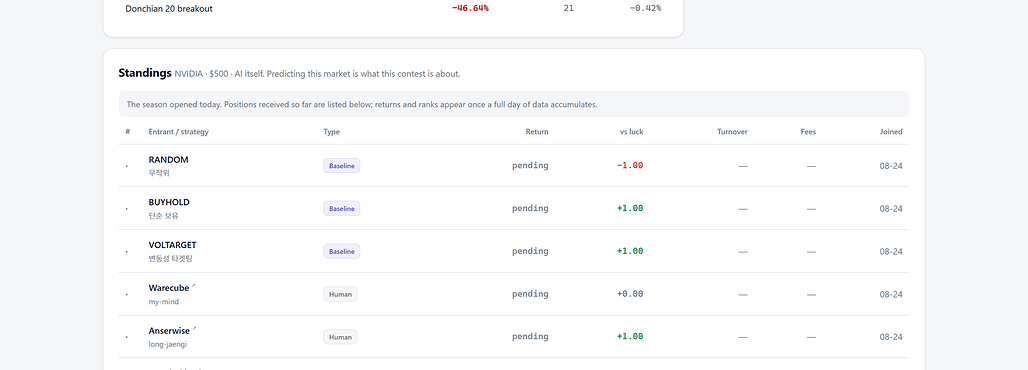Click the Turnover dash in the Warecube row
Viewport: 1028px width, 370px height.
(x=743, y=294)
